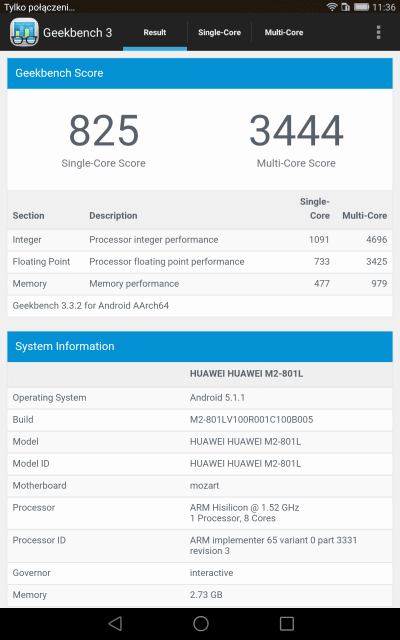This screenshot has width=400, height=640.
Task: Tap the Android back navigation button
Action: point(116,623)
